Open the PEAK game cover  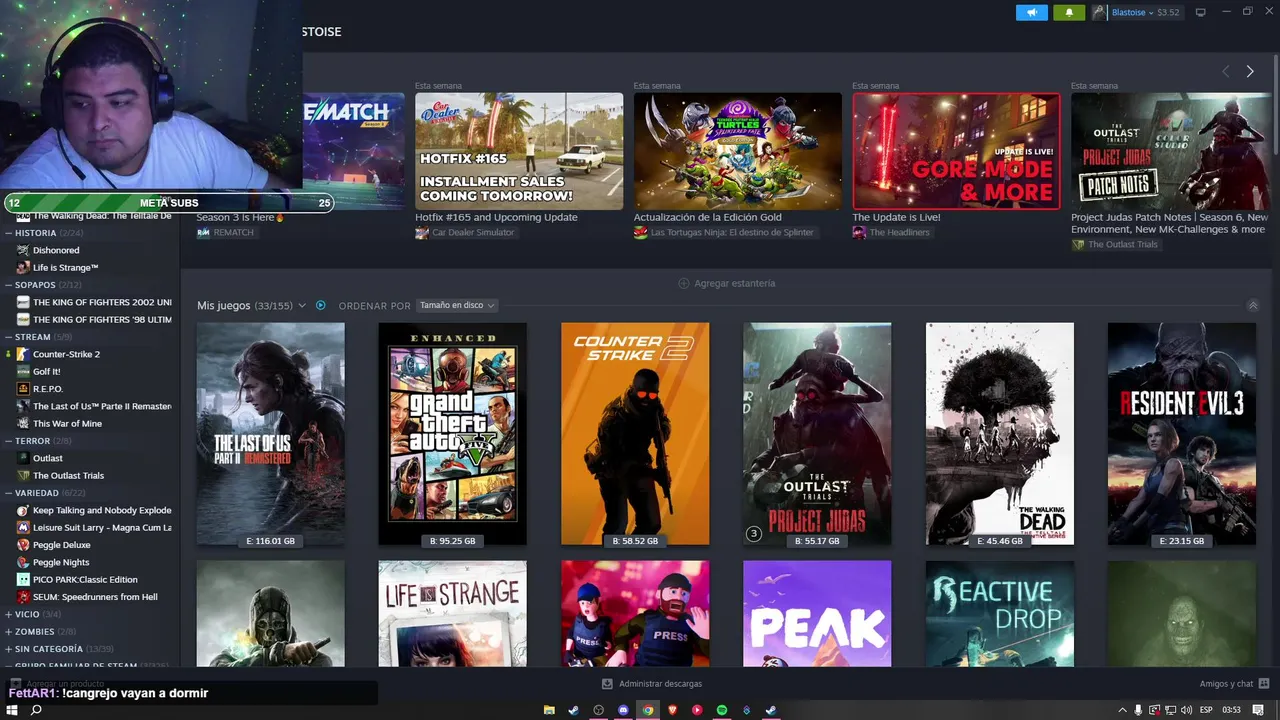tap(817, 613)
